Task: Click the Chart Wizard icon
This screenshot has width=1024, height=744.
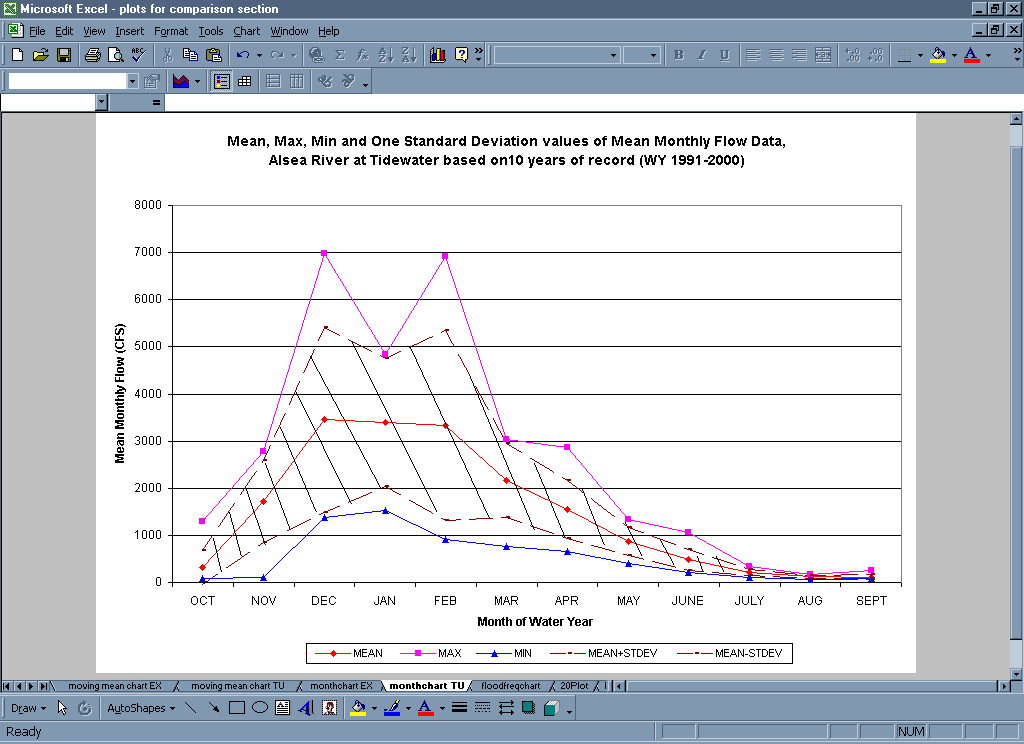Action: pos(437,55)
